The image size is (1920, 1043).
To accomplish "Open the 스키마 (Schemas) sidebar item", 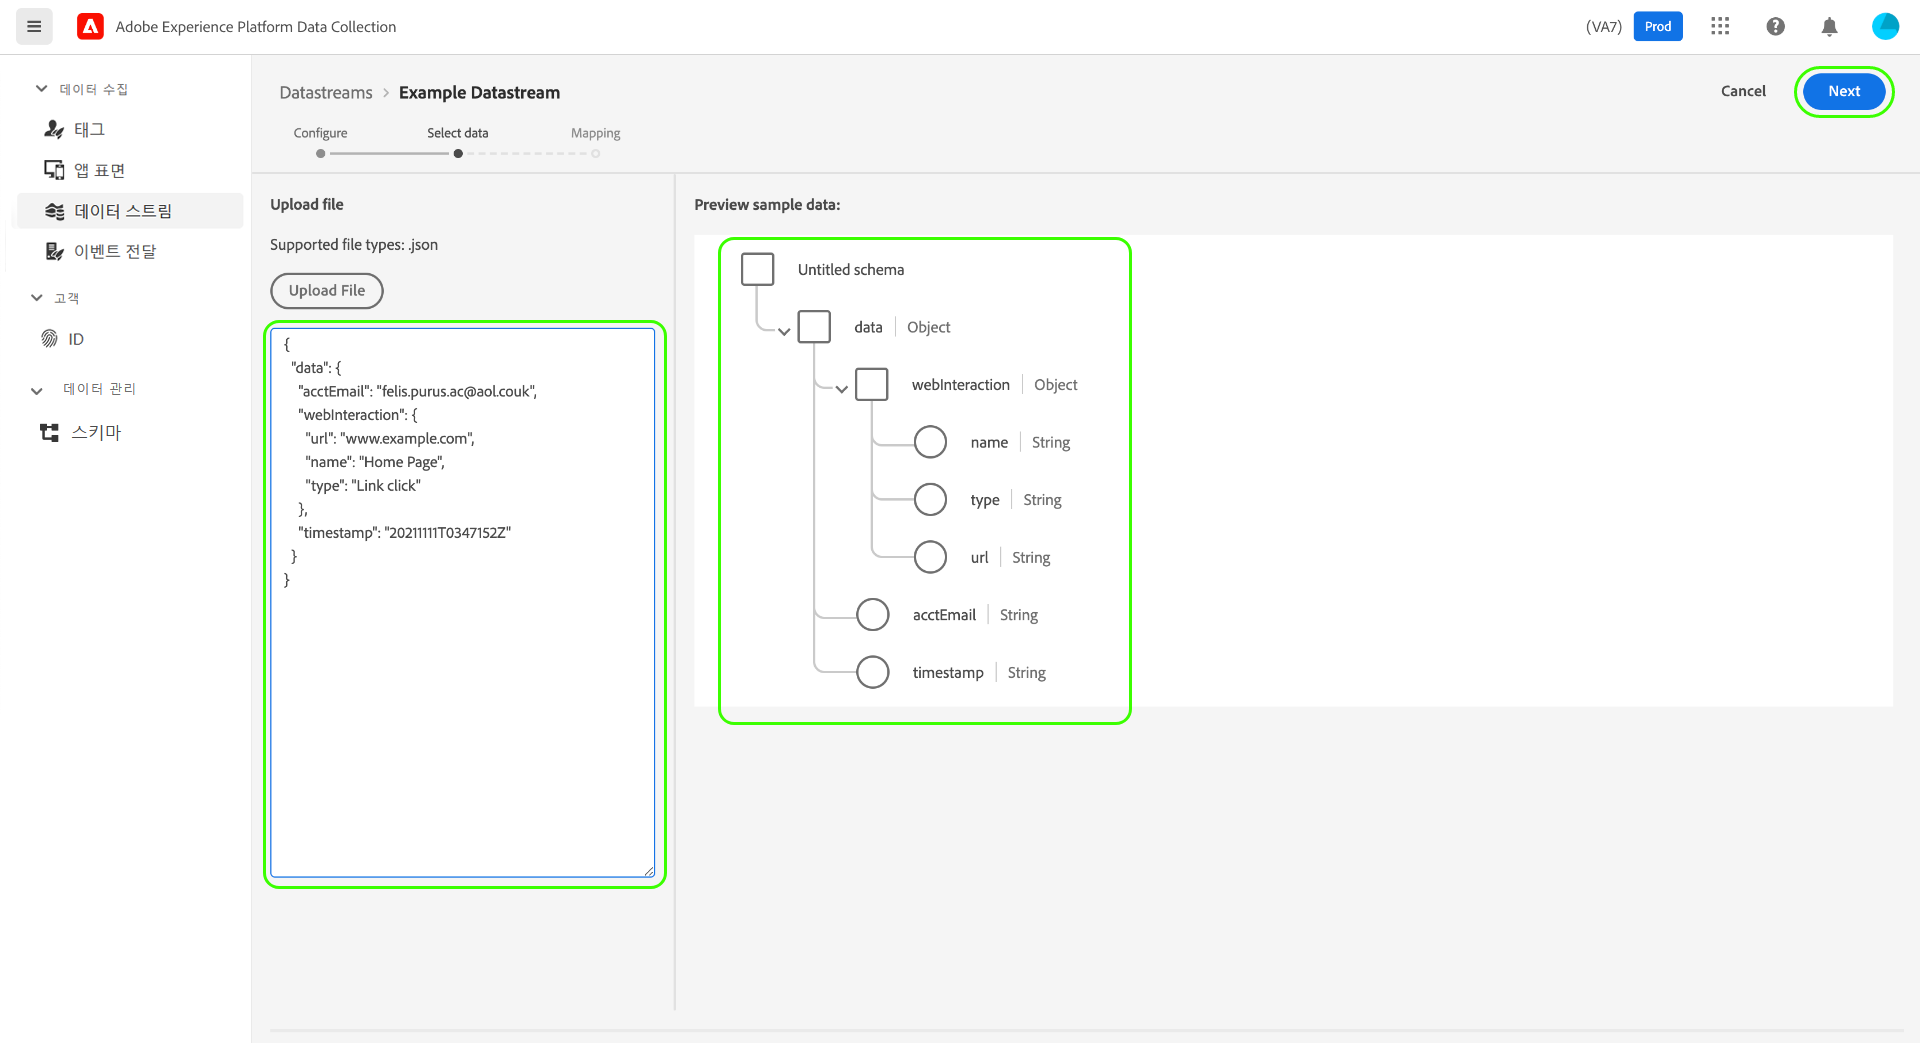I will [x=95, y=432].
